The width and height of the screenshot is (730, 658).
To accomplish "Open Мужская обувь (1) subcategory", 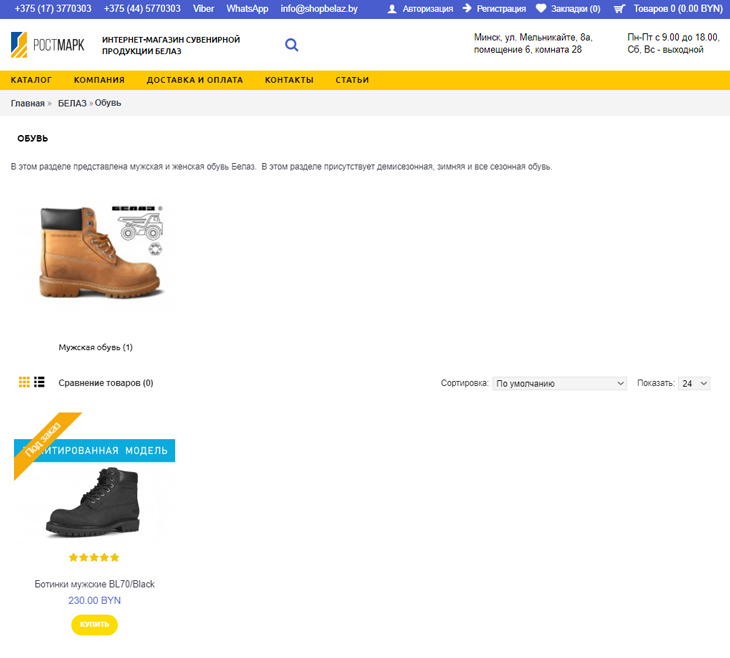I will click(95, 347).
